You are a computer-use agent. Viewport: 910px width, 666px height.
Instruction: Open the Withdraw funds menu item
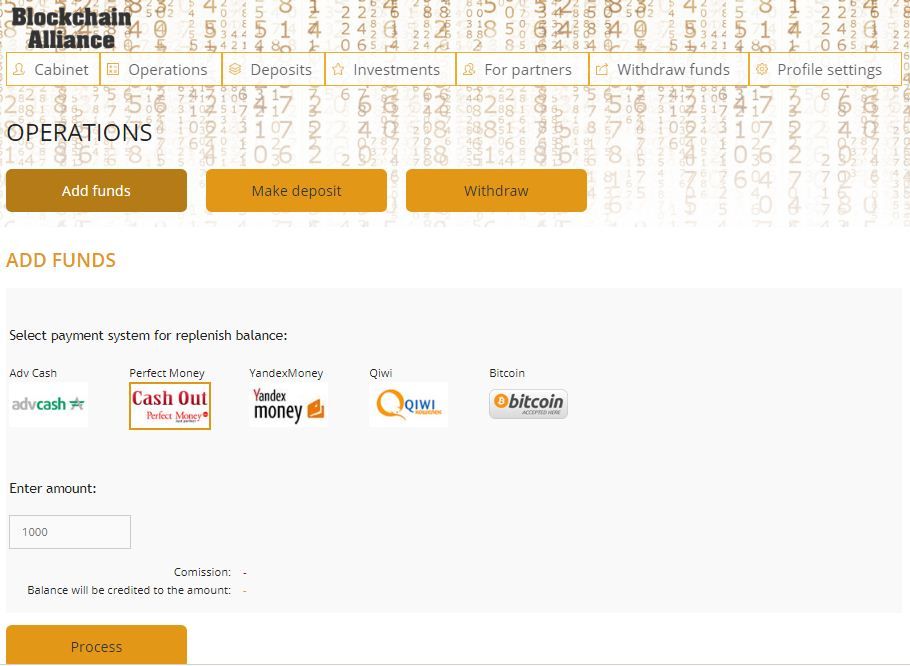point(669,70)
